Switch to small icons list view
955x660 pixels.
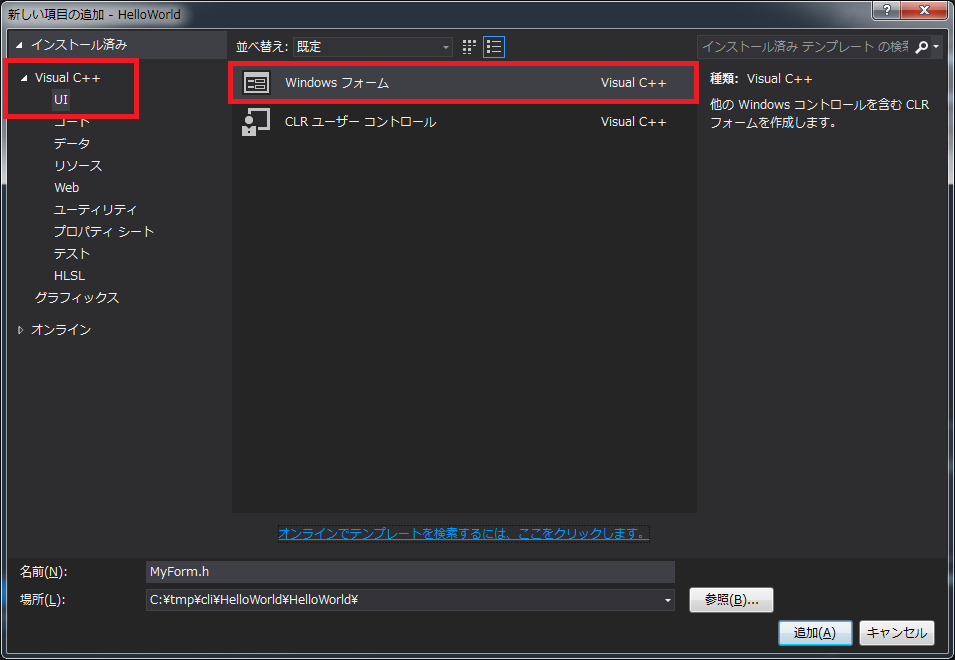click(x=494, y=47)
